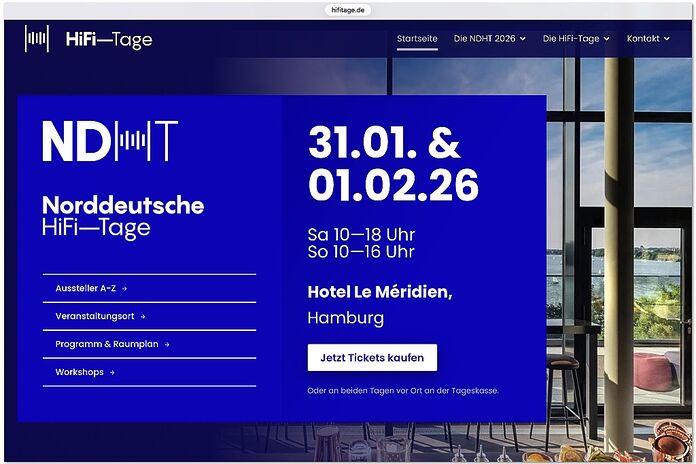
Task: Click the Jetzt Tickets kaufen button
Action: coord(372,357)
